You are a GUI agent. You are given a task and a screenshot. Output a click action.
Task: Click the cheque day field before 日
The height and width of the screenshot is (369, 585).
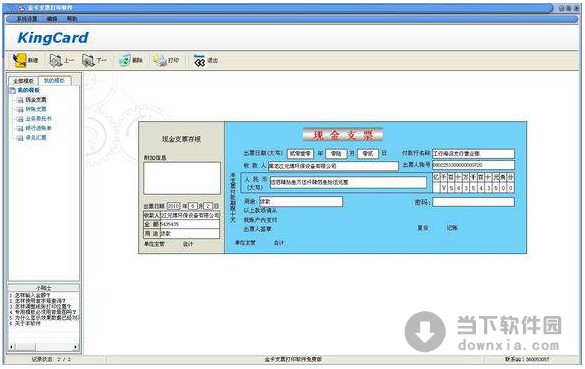[368, 154]
